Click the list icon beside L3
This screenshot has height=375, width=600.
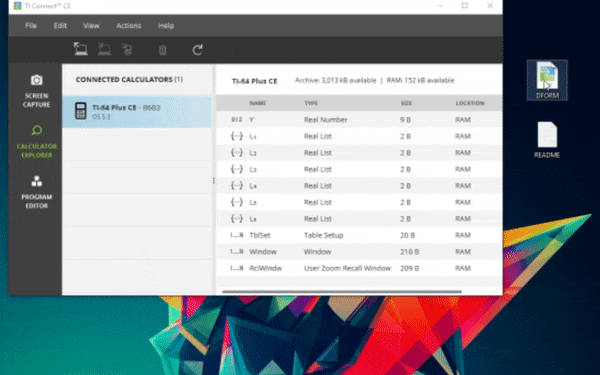pos(237,169)
